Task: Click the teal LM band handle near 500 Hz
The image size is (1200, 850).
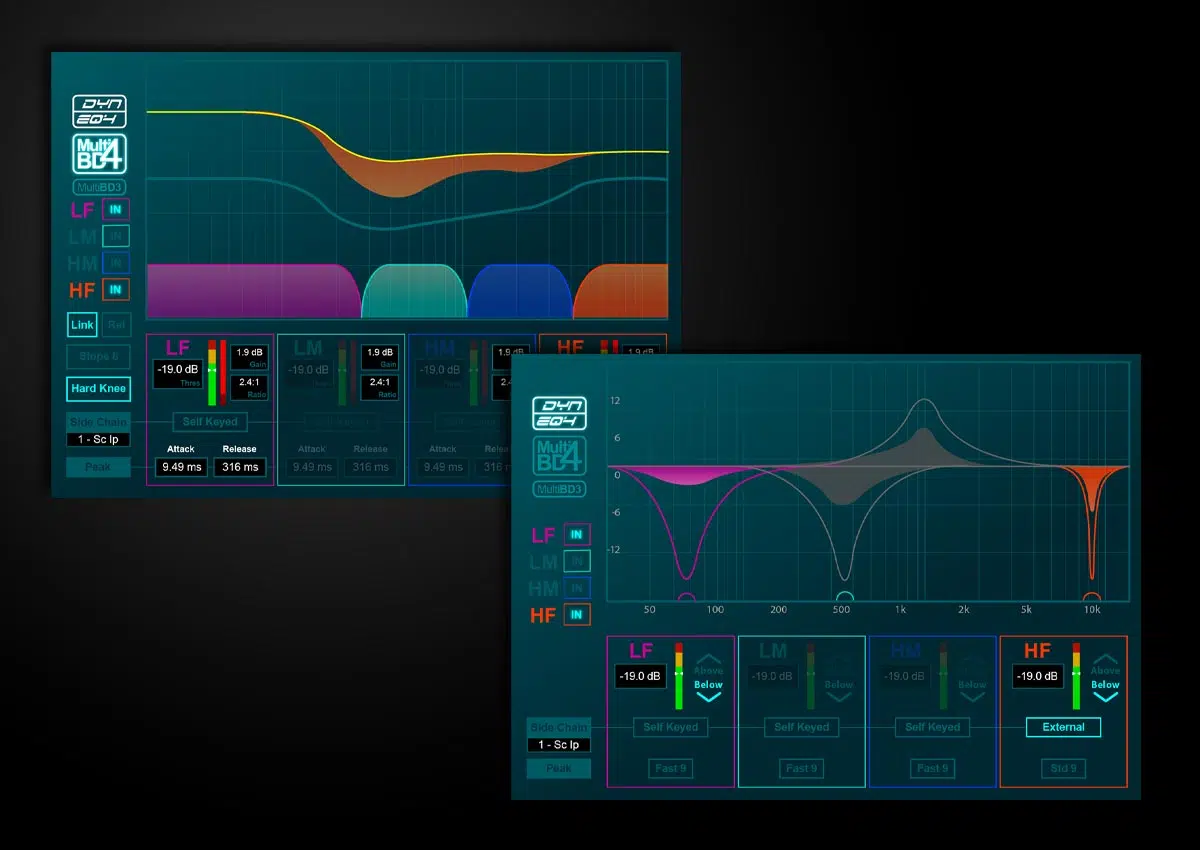Action: pyautogui.click(x=845, y=598)
